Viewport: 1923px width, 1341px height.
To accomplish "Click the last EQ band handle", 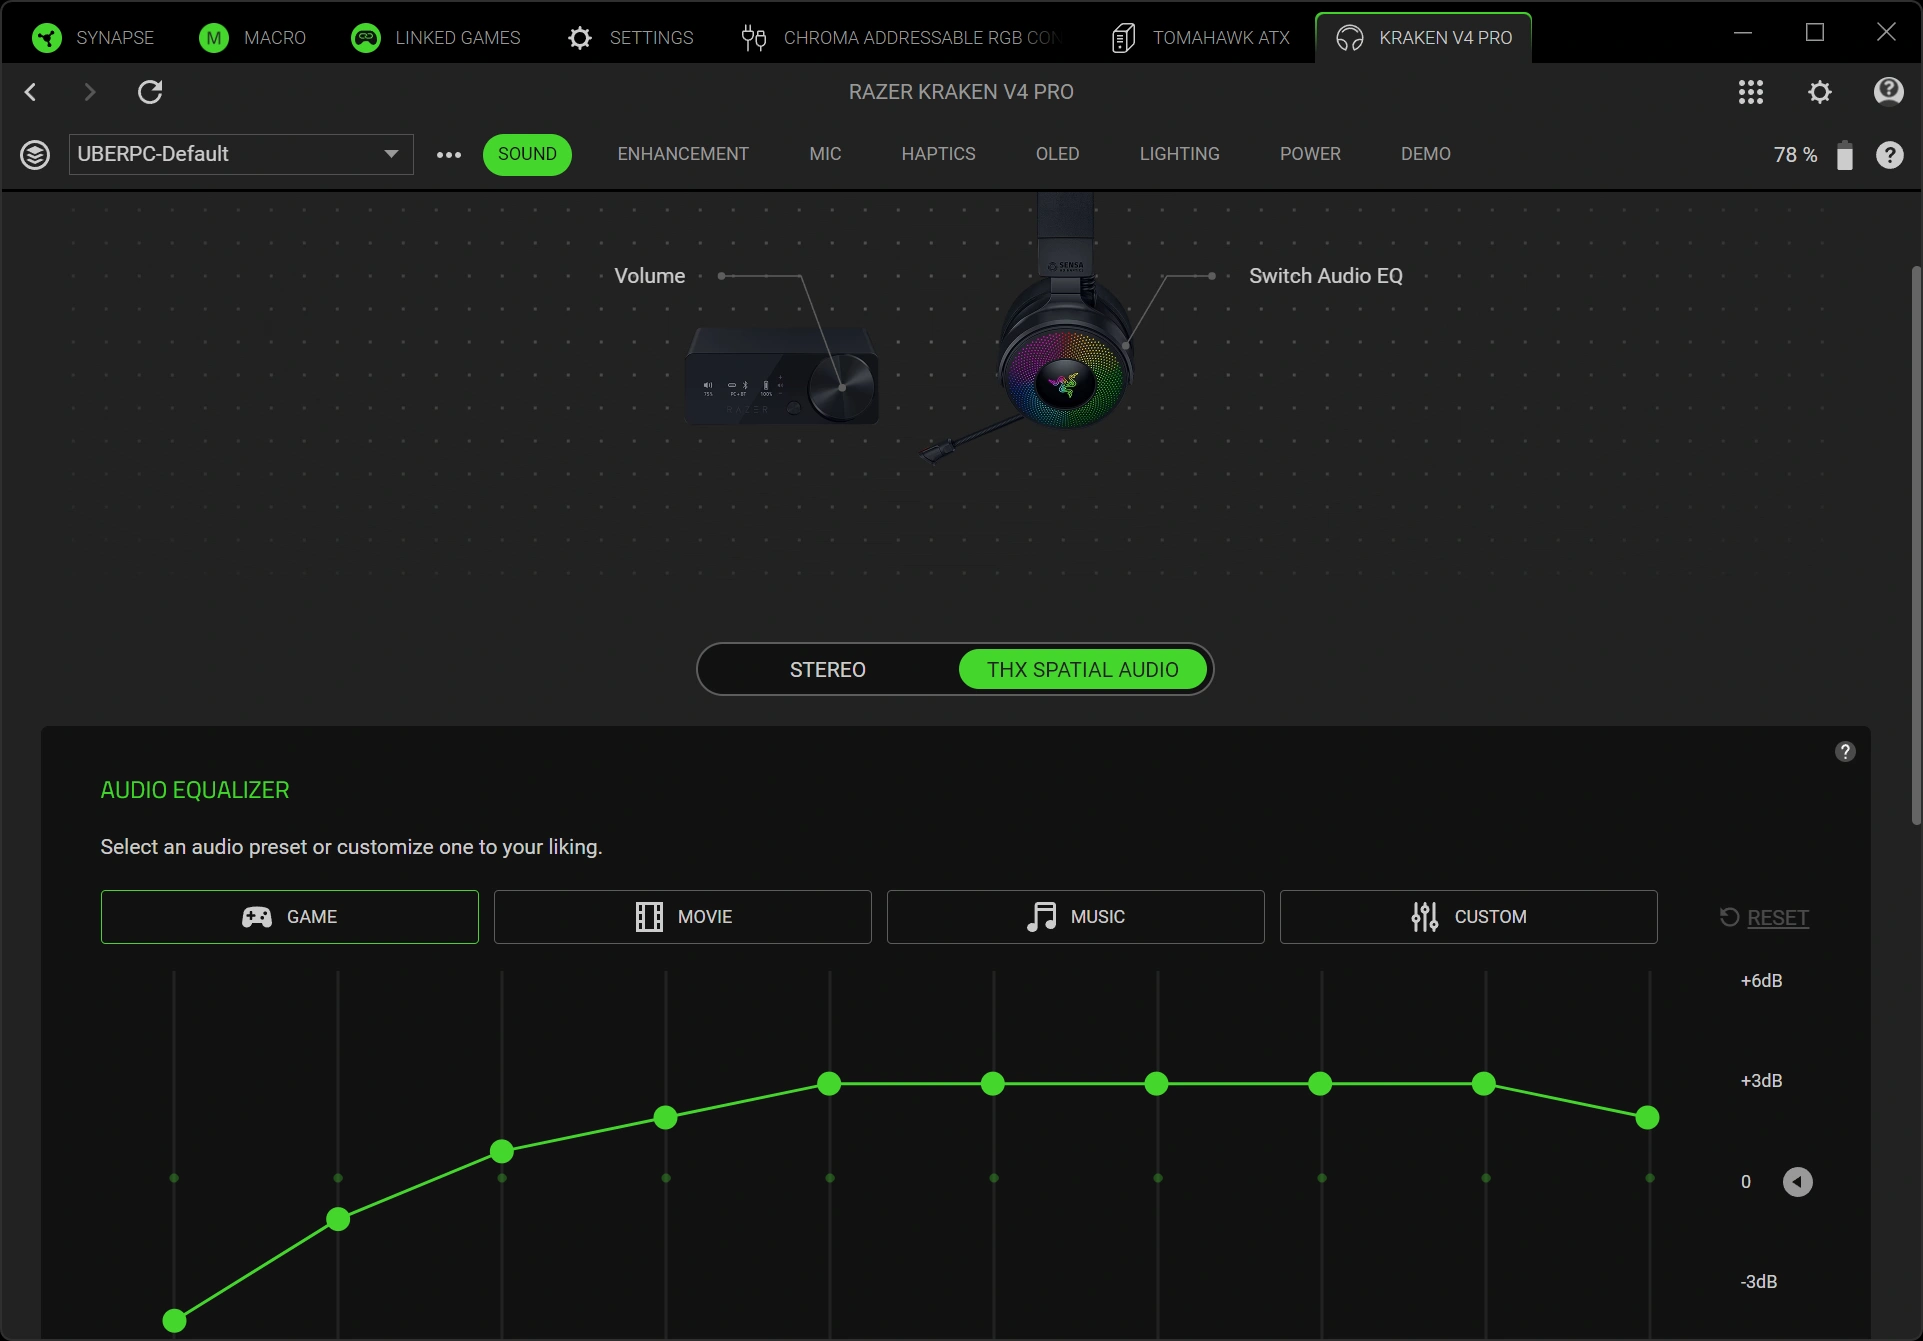I will coord(1648,1117).
